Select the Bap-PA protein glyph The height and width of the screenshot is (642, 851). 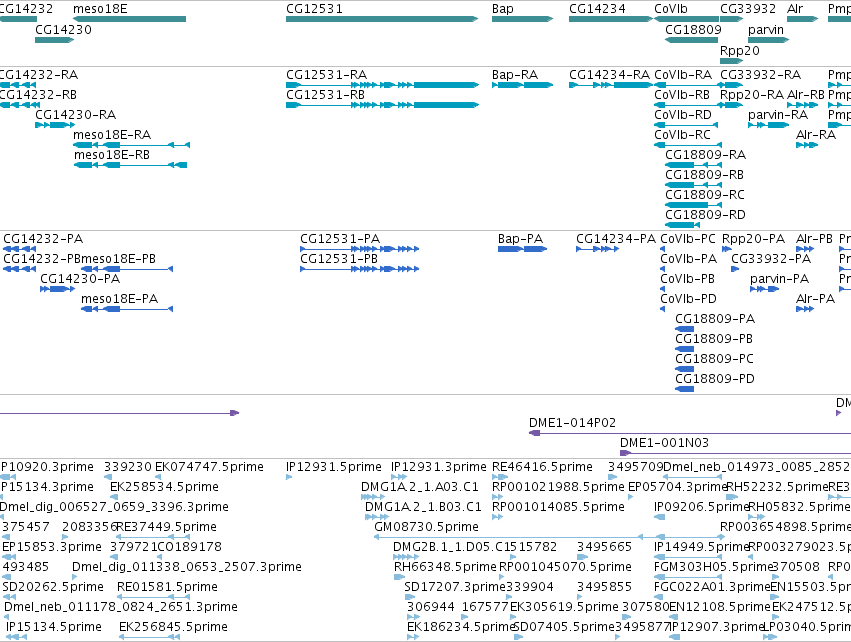[x=522, y=249]
